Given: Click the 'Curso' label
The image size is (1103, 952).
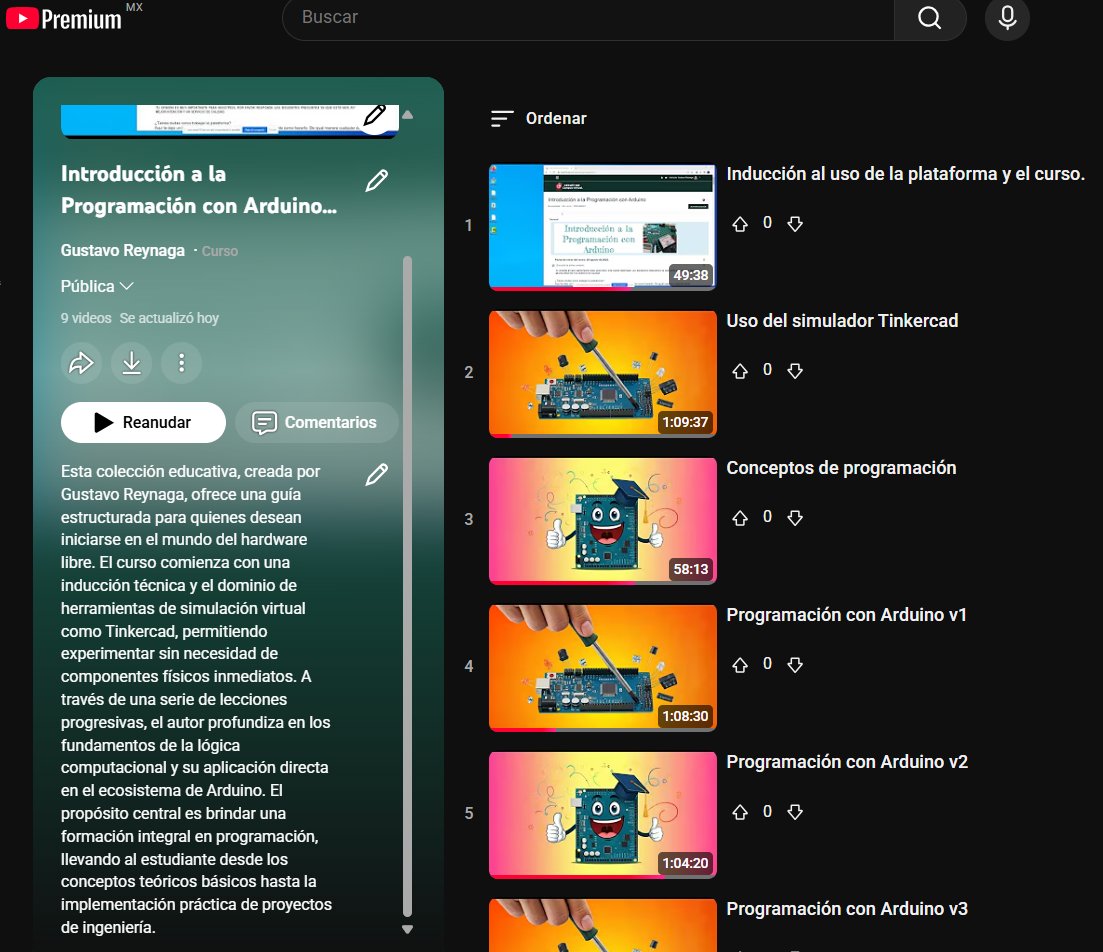Looking at the screenshot, I should (x=219, y=251).
